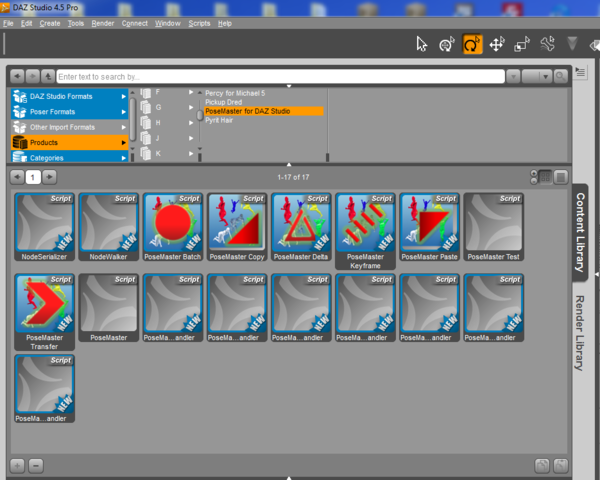The width and height of the screenshot is (600, 480).
Task: Select the highlighted Rotate tool
Action: coord(472,44)
